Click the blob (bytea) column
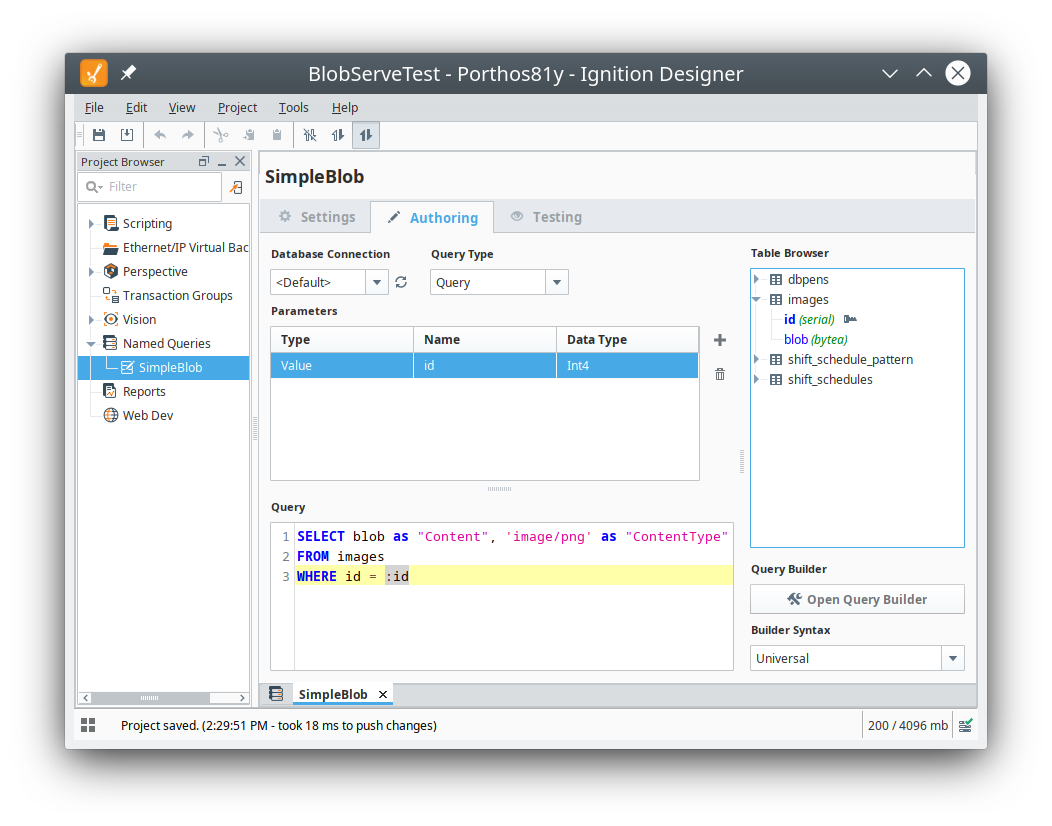Screen dimensions: 1052x826 815,340
